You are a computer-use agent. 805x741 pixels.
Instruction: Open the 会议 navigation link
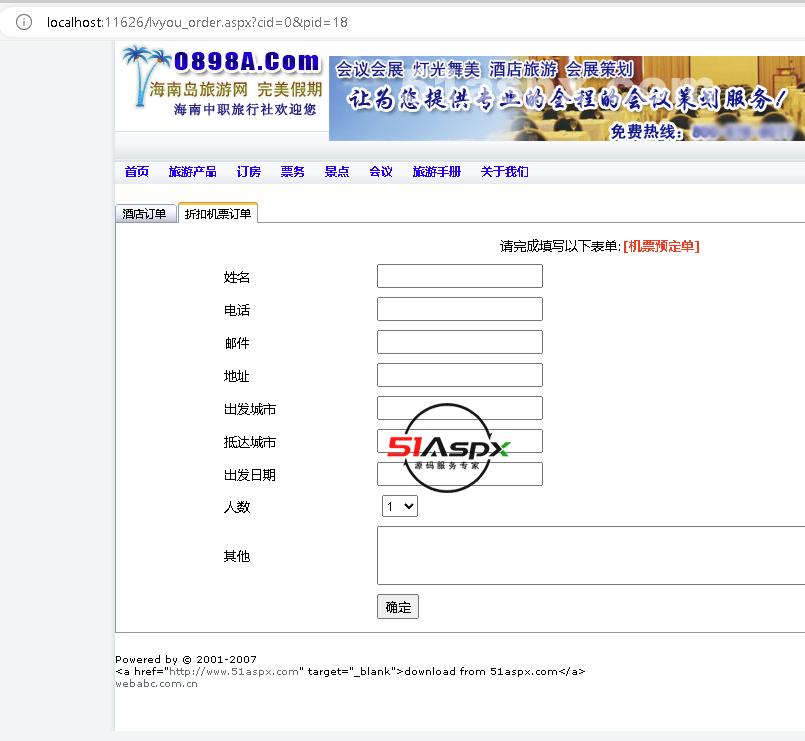(x=381, y=172)
